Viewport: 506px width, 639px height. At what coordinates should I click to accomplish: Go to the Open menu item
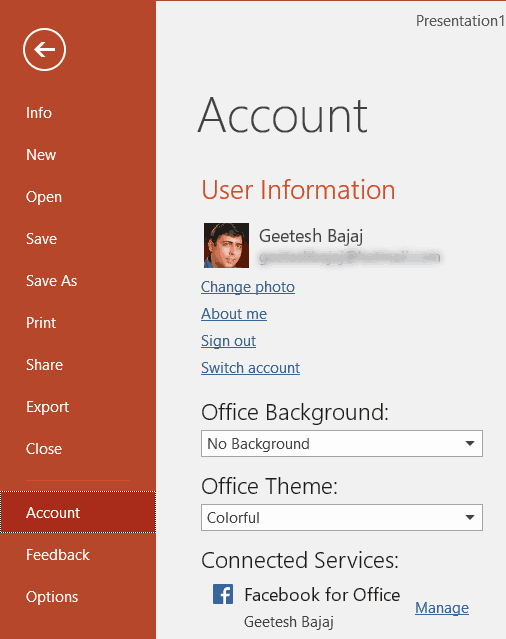coord(44,197)
